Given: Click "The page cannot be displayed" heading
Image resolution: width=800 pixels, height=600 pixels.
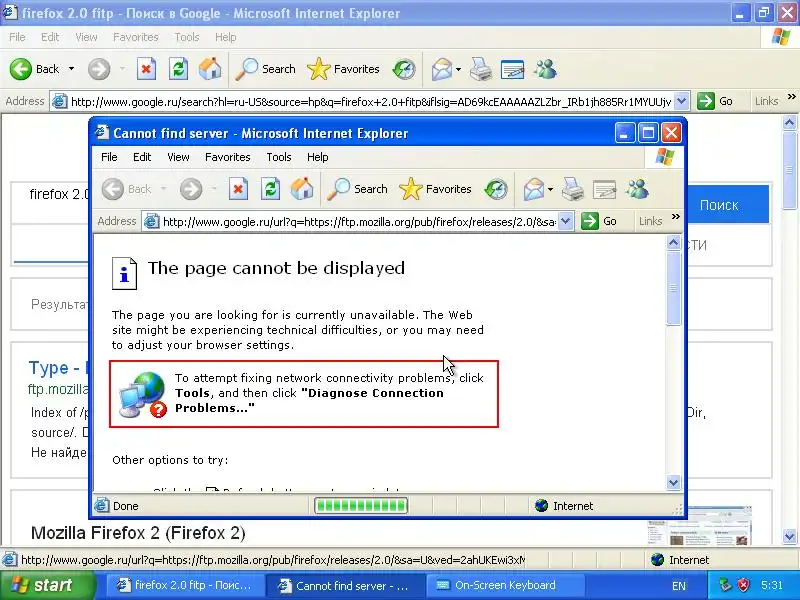Looking at the screenshot, I should tap(276, 268).
